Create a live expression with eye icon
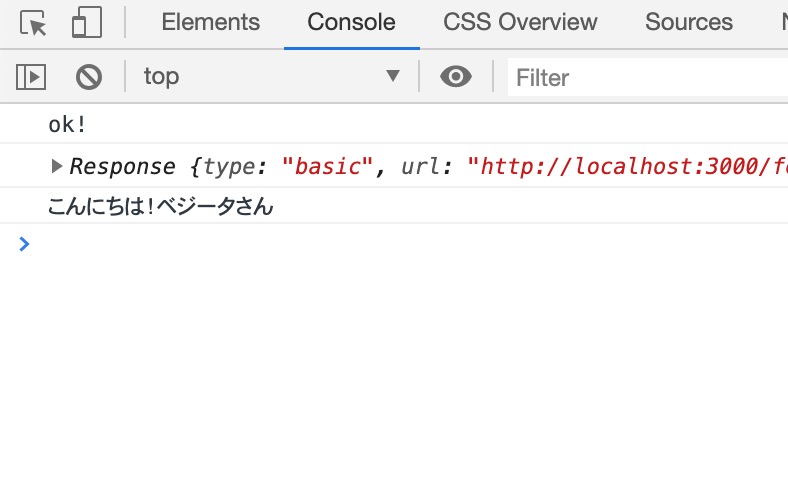 [x=456, y=77]
